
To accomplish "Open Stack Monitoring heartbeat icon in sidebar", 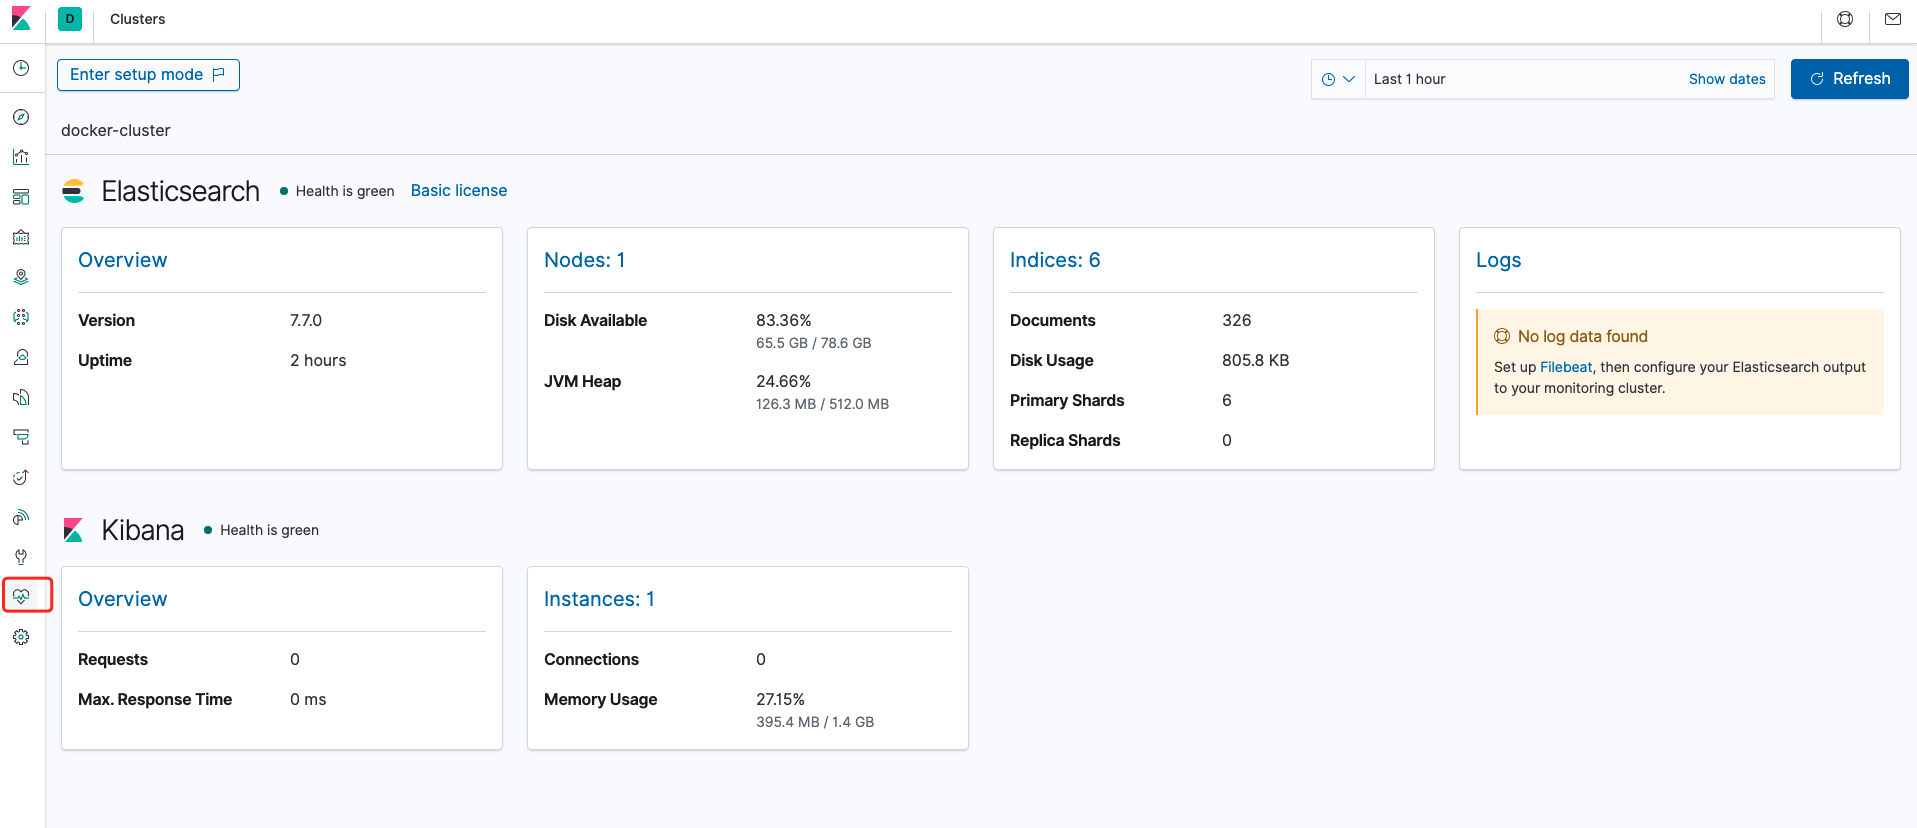I will click(x=21, y=597).
